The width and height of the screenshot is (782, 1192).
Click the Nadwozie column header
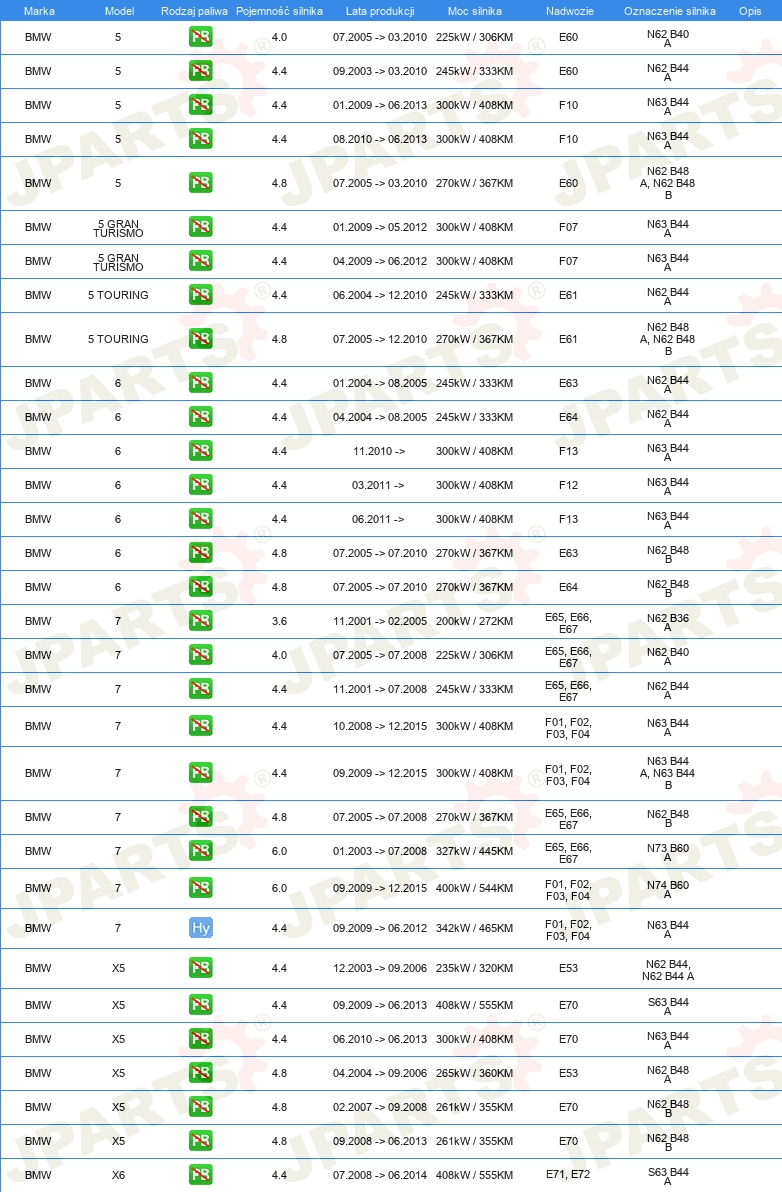coord(569,11)
